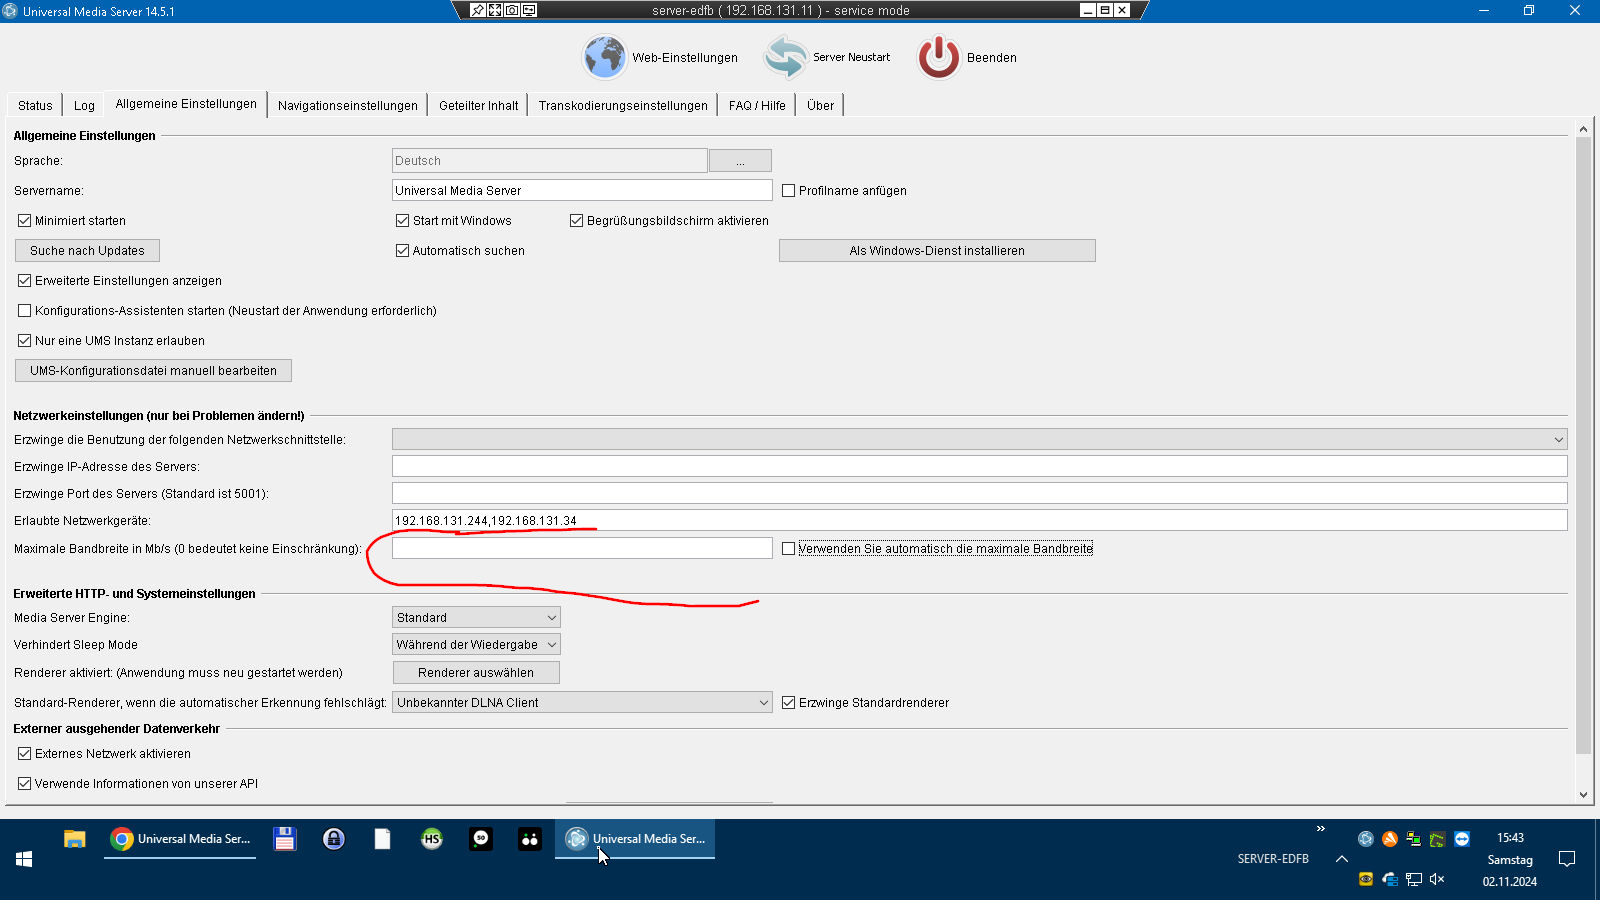The width and height of the screenshot is (1600, 900).
Task: Click into the Servername input field
Action: (582, 191)
